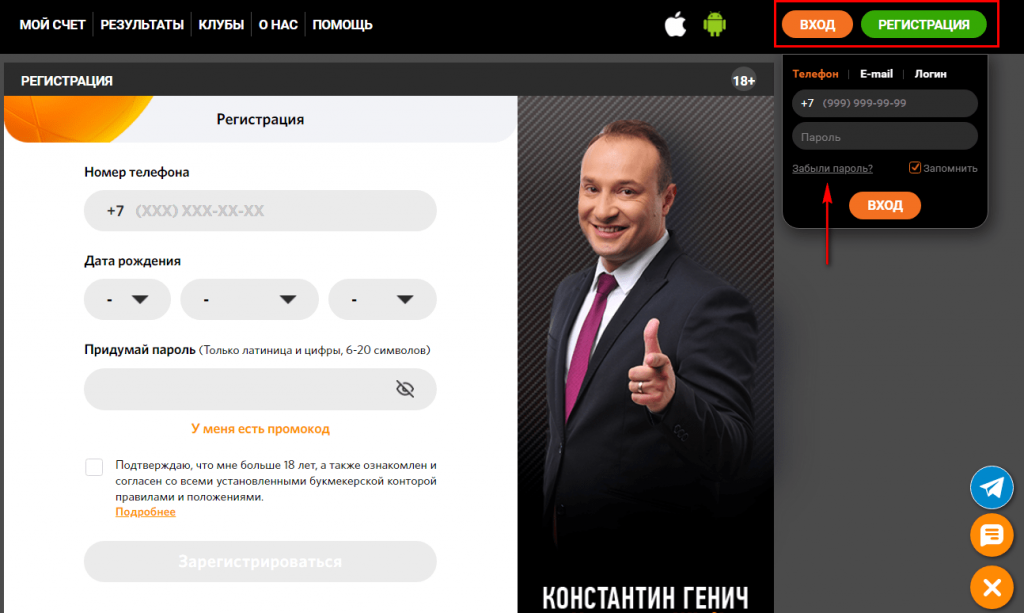Open the РЕЗУЛЬТАТЫ menu item
Image resolution: width=1024 pixels, height=613 pixels.
click(142, 25)
